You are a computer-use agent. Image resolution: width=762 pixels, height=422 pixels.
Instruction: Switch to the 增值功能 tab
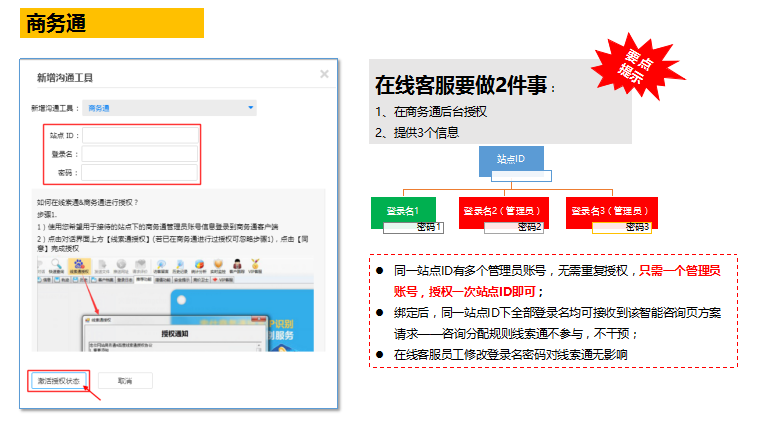(163, 280)
